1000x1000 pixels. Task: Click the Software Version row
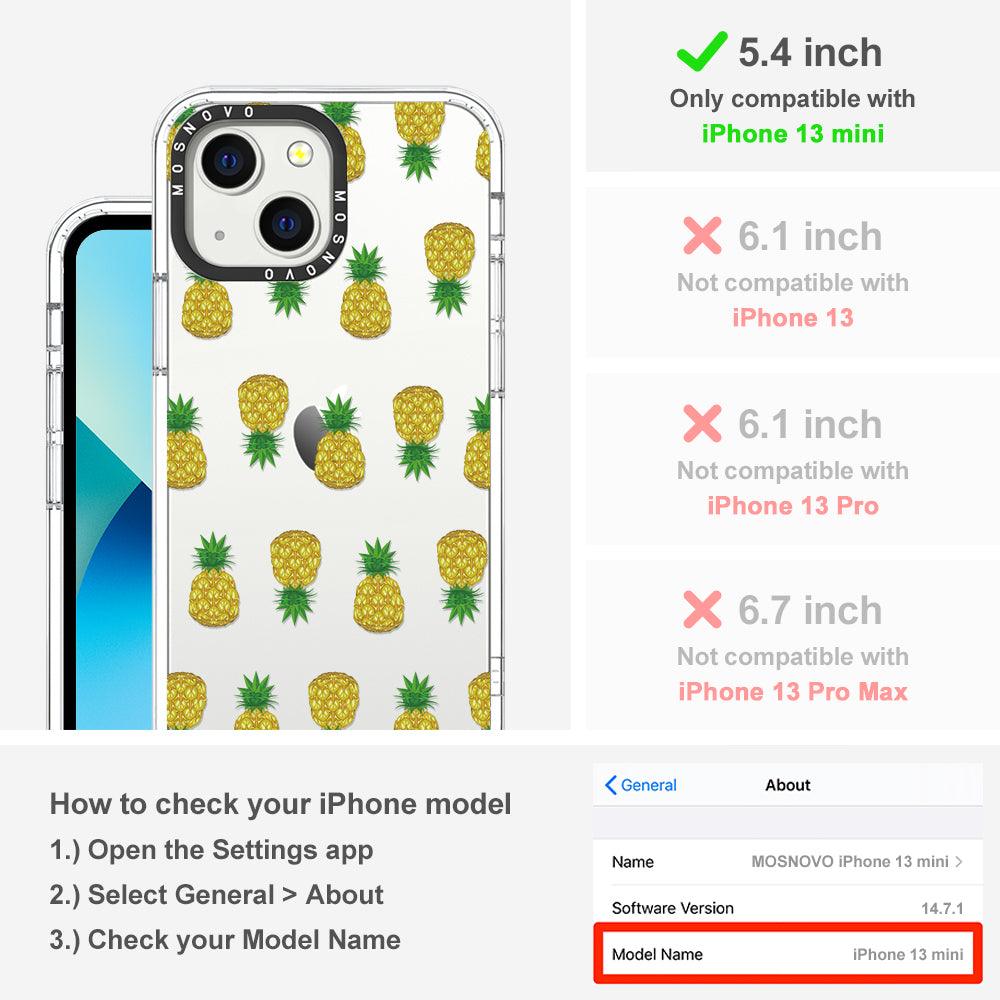(788, 908)
